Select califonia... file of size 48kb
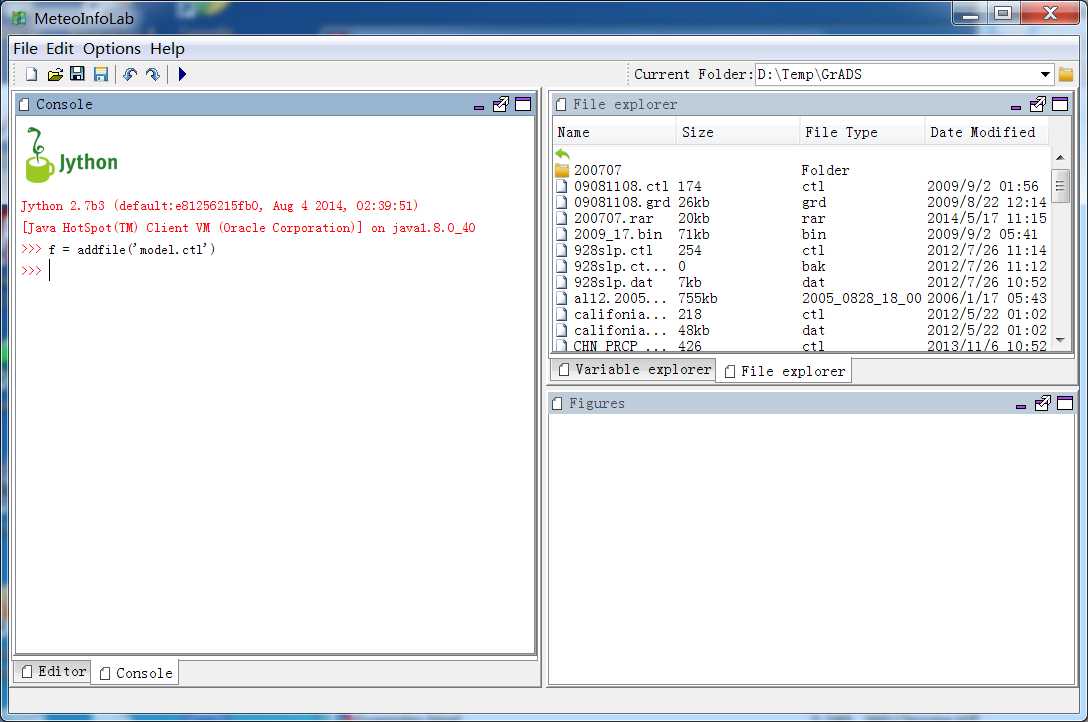 [801, 329]
